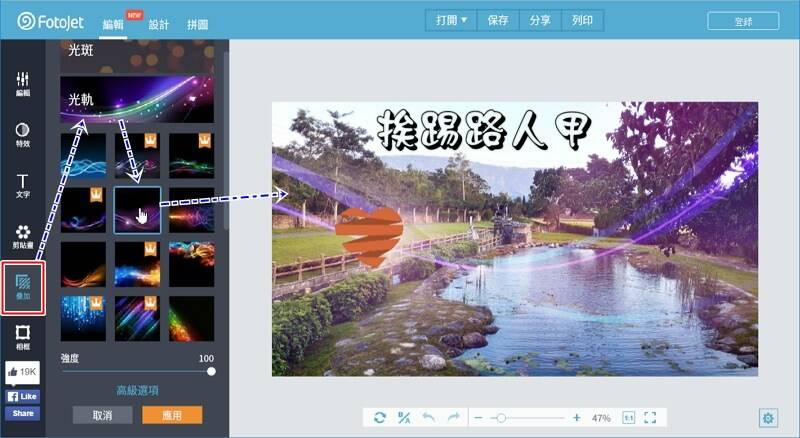Image resolution: width=800 pixels, height=438 pixels.
Task: Click the thumbs-up 19K like counter
Action: click(x=22, y=372)
